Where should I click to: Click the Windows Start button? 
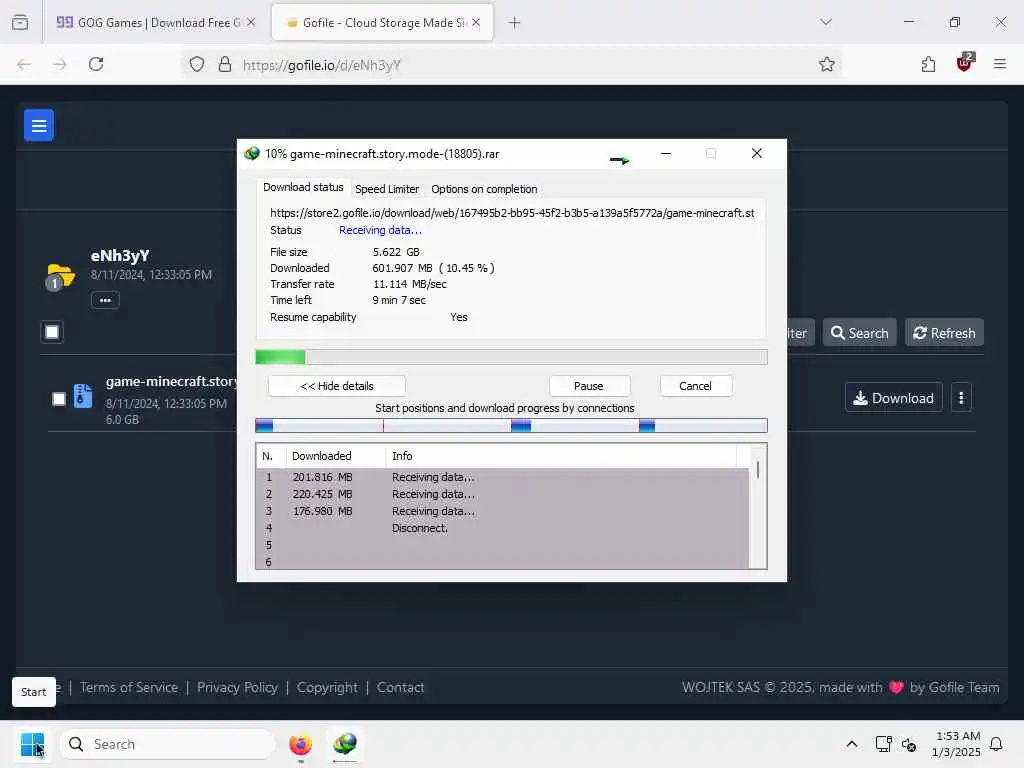click(x=32, y=744)
